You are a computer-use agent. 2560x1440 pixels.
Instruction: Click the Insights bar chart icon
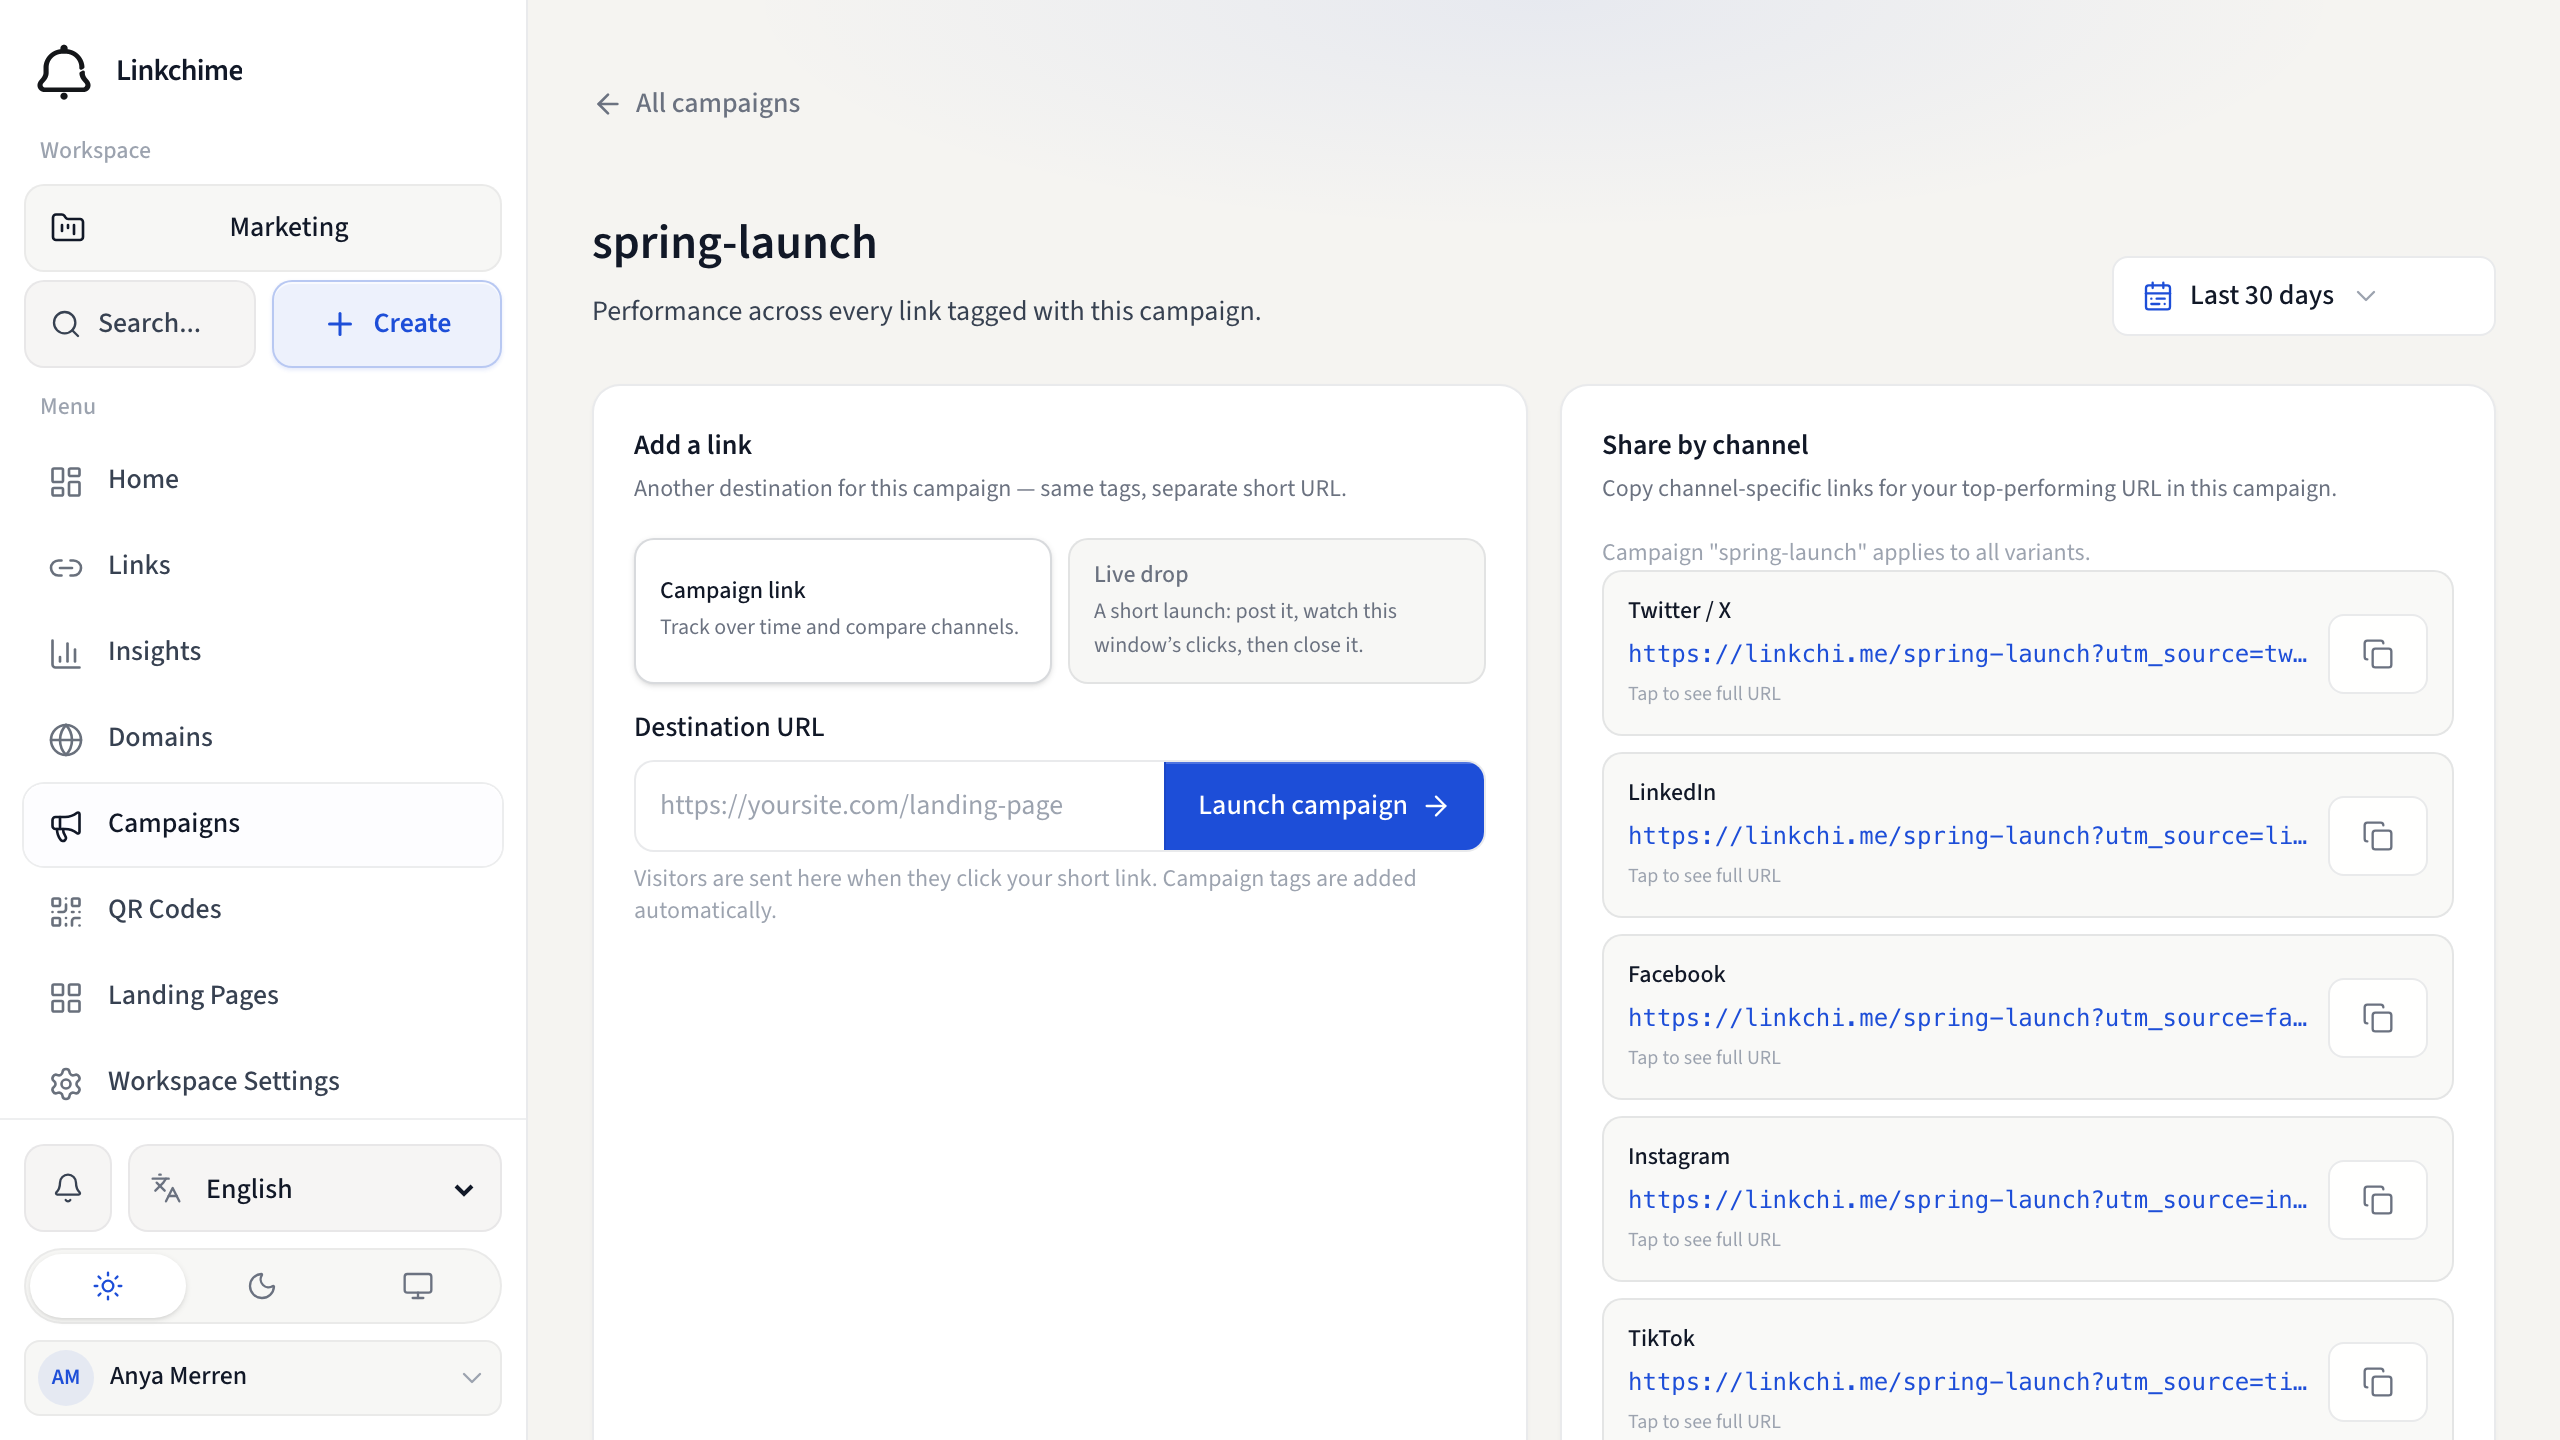(x=66, y=652)
